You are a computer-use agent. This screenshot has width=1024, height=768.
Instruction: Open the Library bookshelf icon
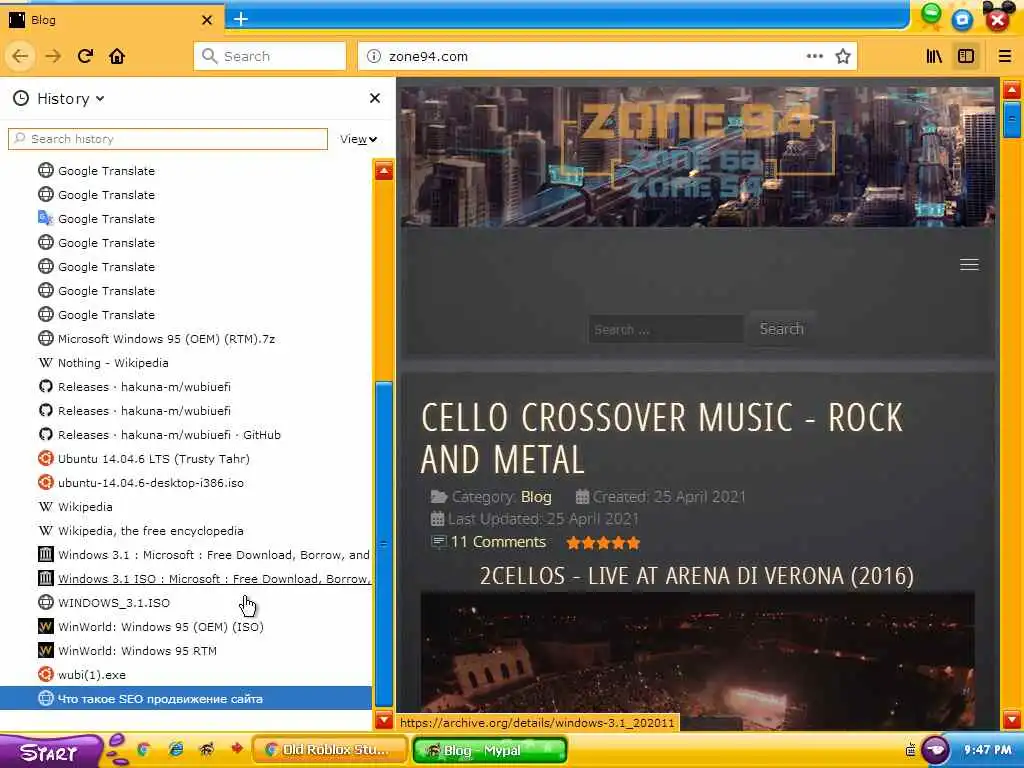(934, 56)
